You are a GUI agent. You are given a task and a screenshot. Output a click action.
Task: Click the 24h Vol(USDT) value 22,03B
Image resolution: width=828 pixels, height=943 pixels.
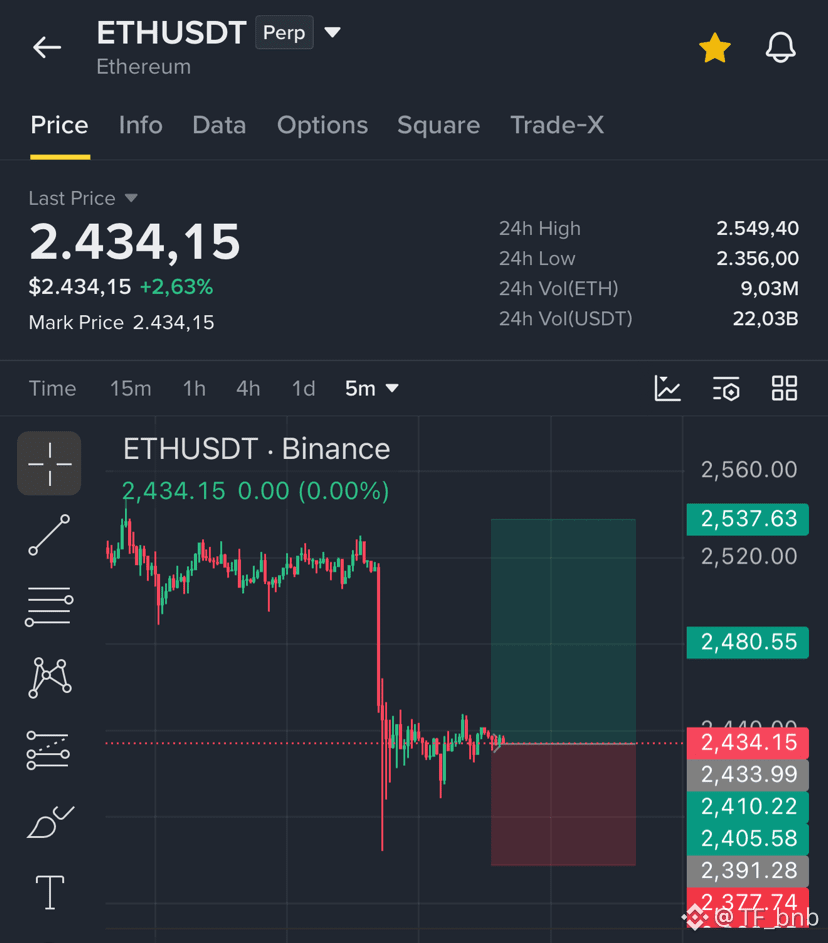click(765, 319)
